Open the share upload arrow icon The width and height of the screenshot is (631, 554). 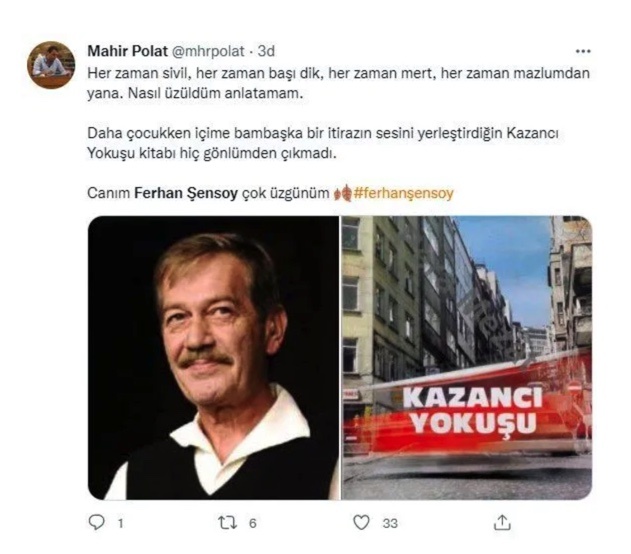(502, 522)
